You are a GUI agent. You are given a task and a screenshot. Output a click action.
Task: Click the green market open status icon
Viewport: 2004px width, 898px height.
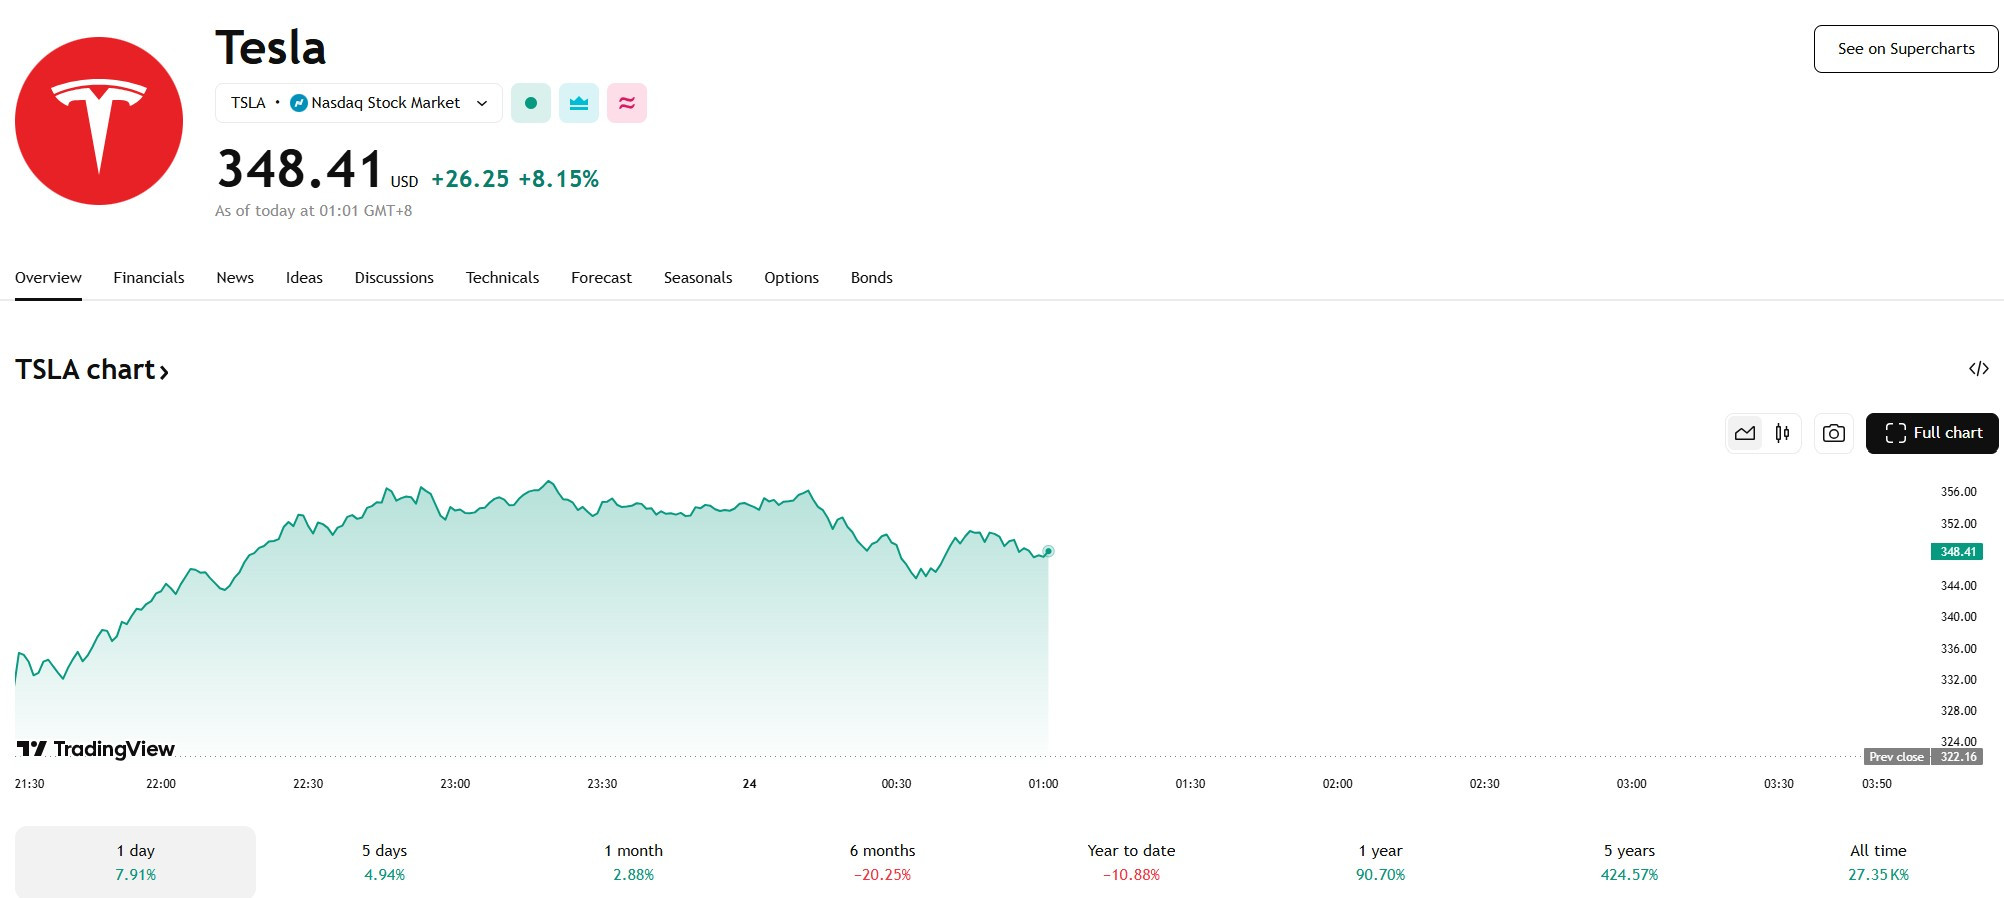[531, 103]
